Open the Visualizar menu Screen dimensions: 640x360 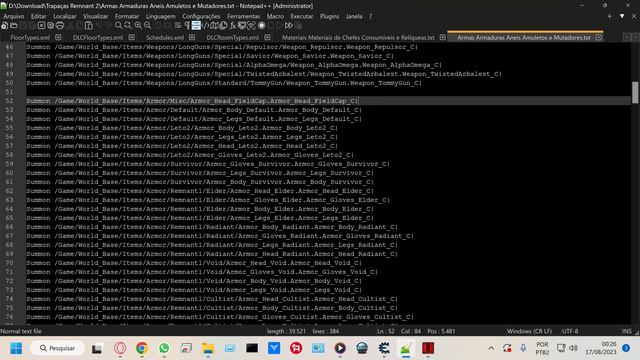click(x=96, y=16)
